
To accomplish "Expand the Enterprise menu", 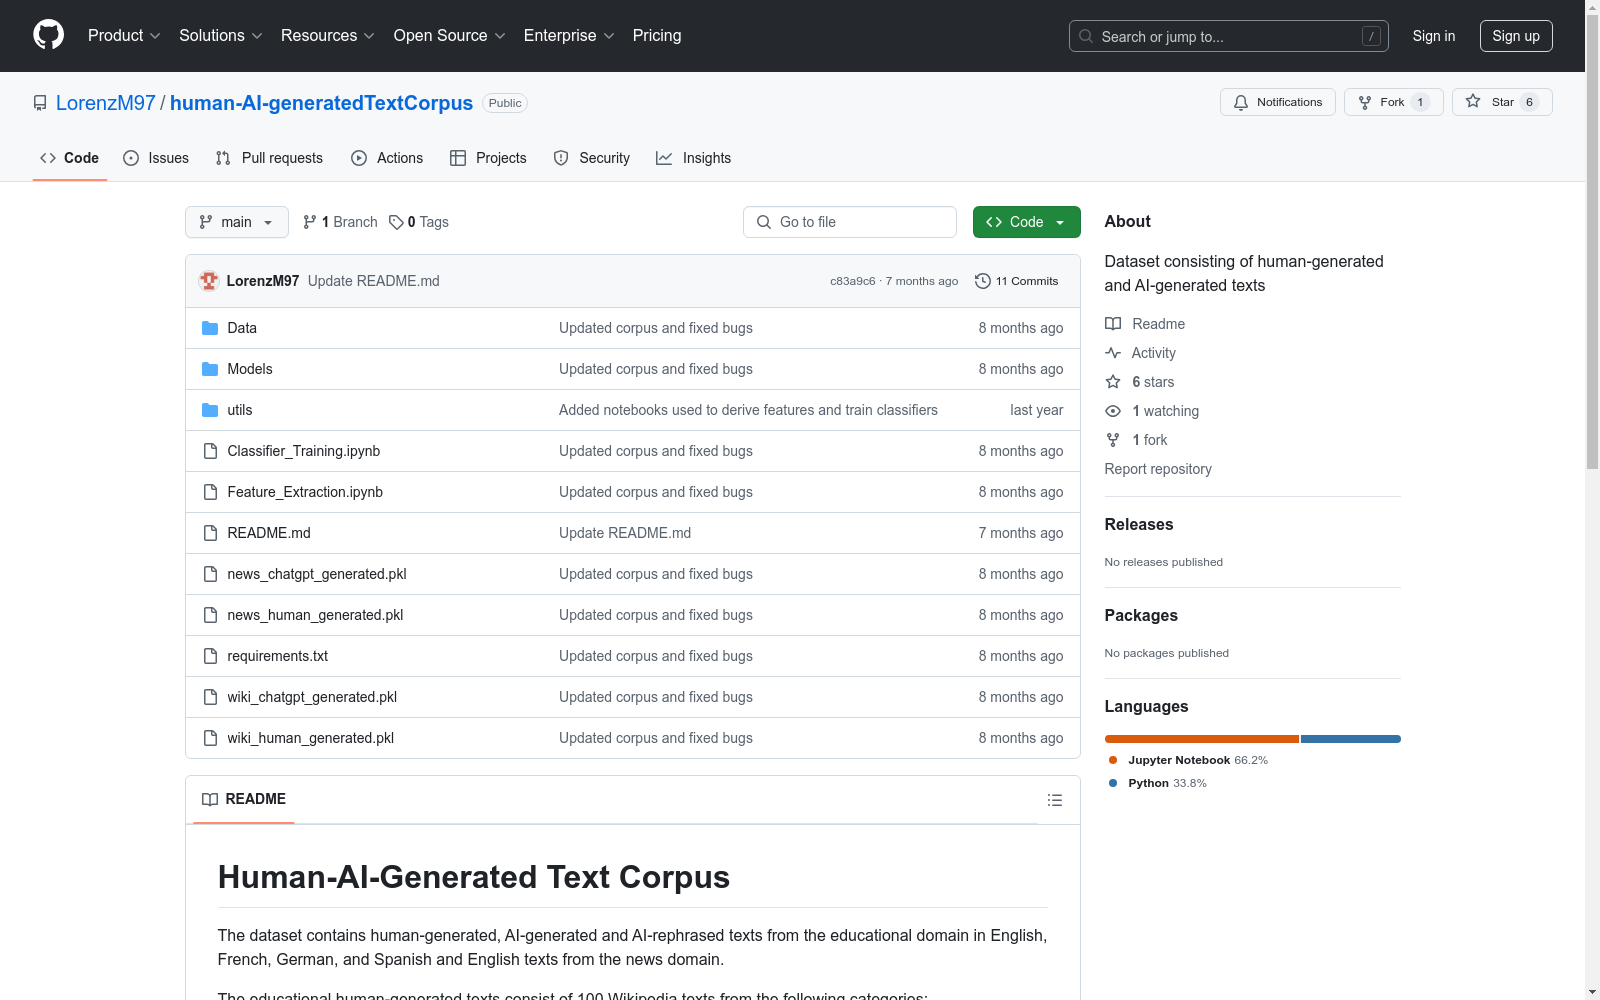I will (569, 36).
